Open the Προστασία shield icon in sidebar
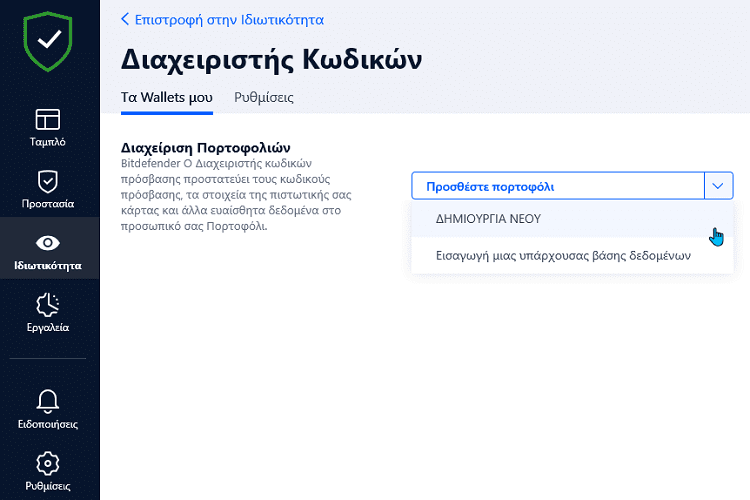The image size is (750, 500). (48, 181)
